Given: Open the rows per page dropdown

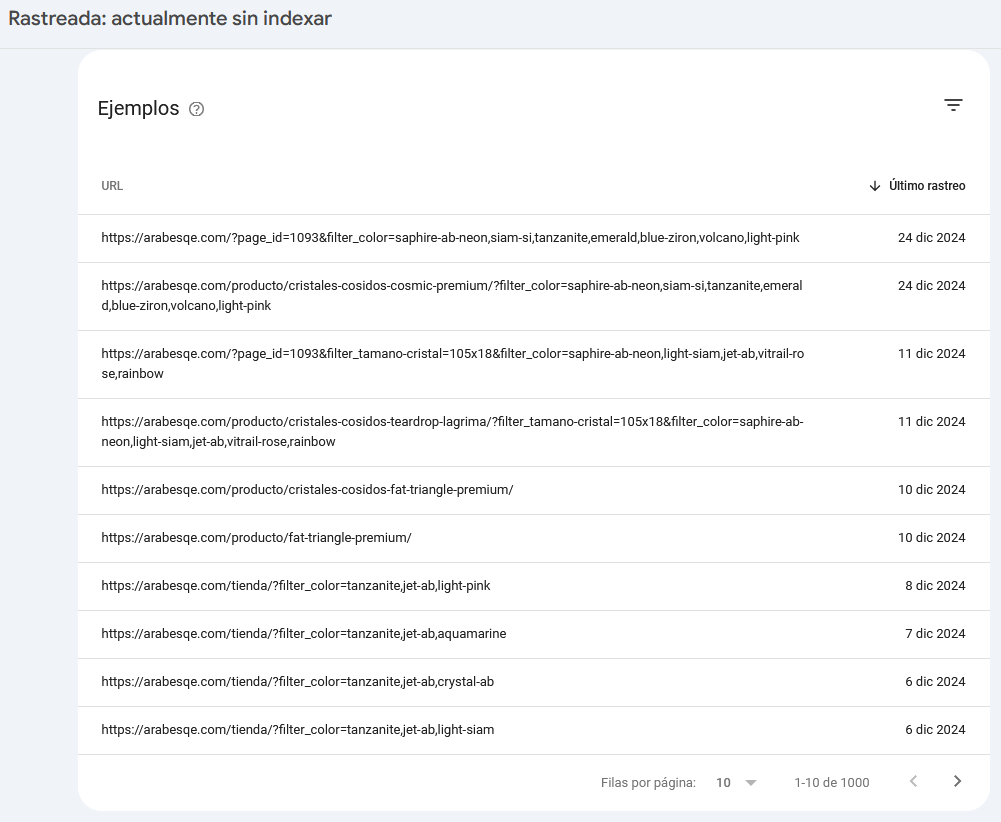Looking at the screenshot, I should point(736,782).
